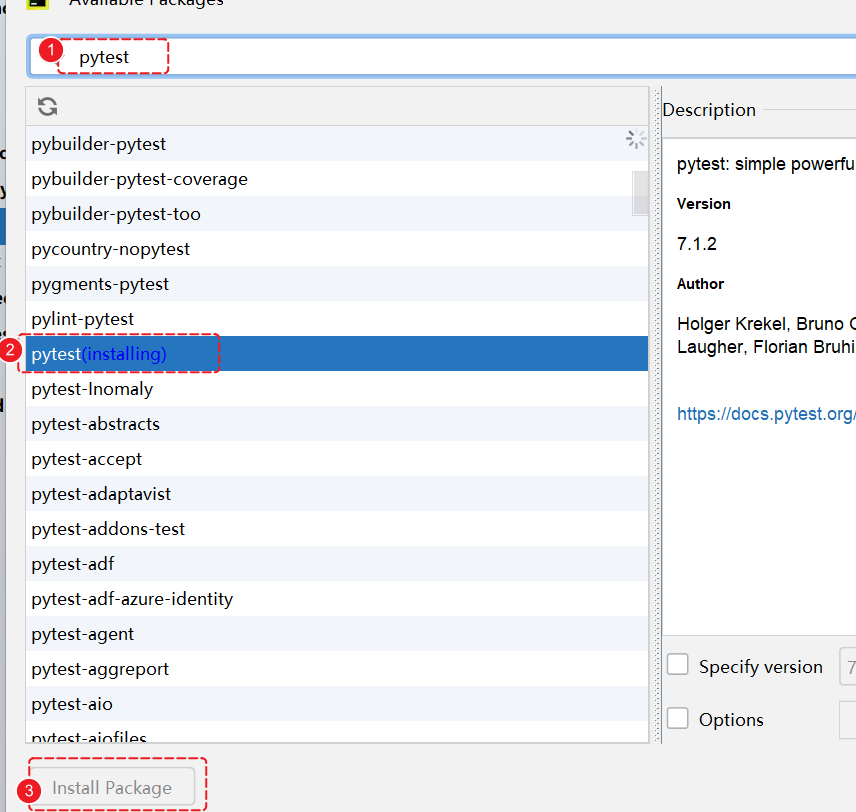Select pycountry-nopytest package

tap(336, 248)
